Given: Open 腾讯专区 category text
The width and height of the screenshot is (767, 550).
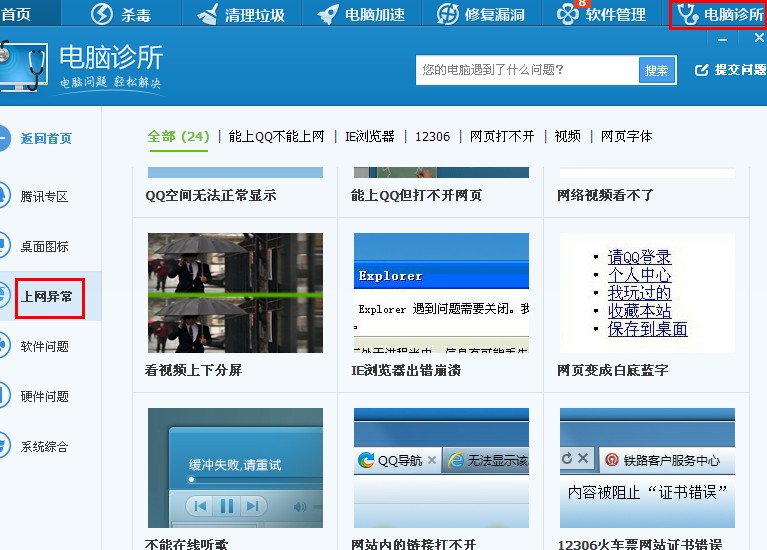Looking at the screenshot, I should 44,197.
